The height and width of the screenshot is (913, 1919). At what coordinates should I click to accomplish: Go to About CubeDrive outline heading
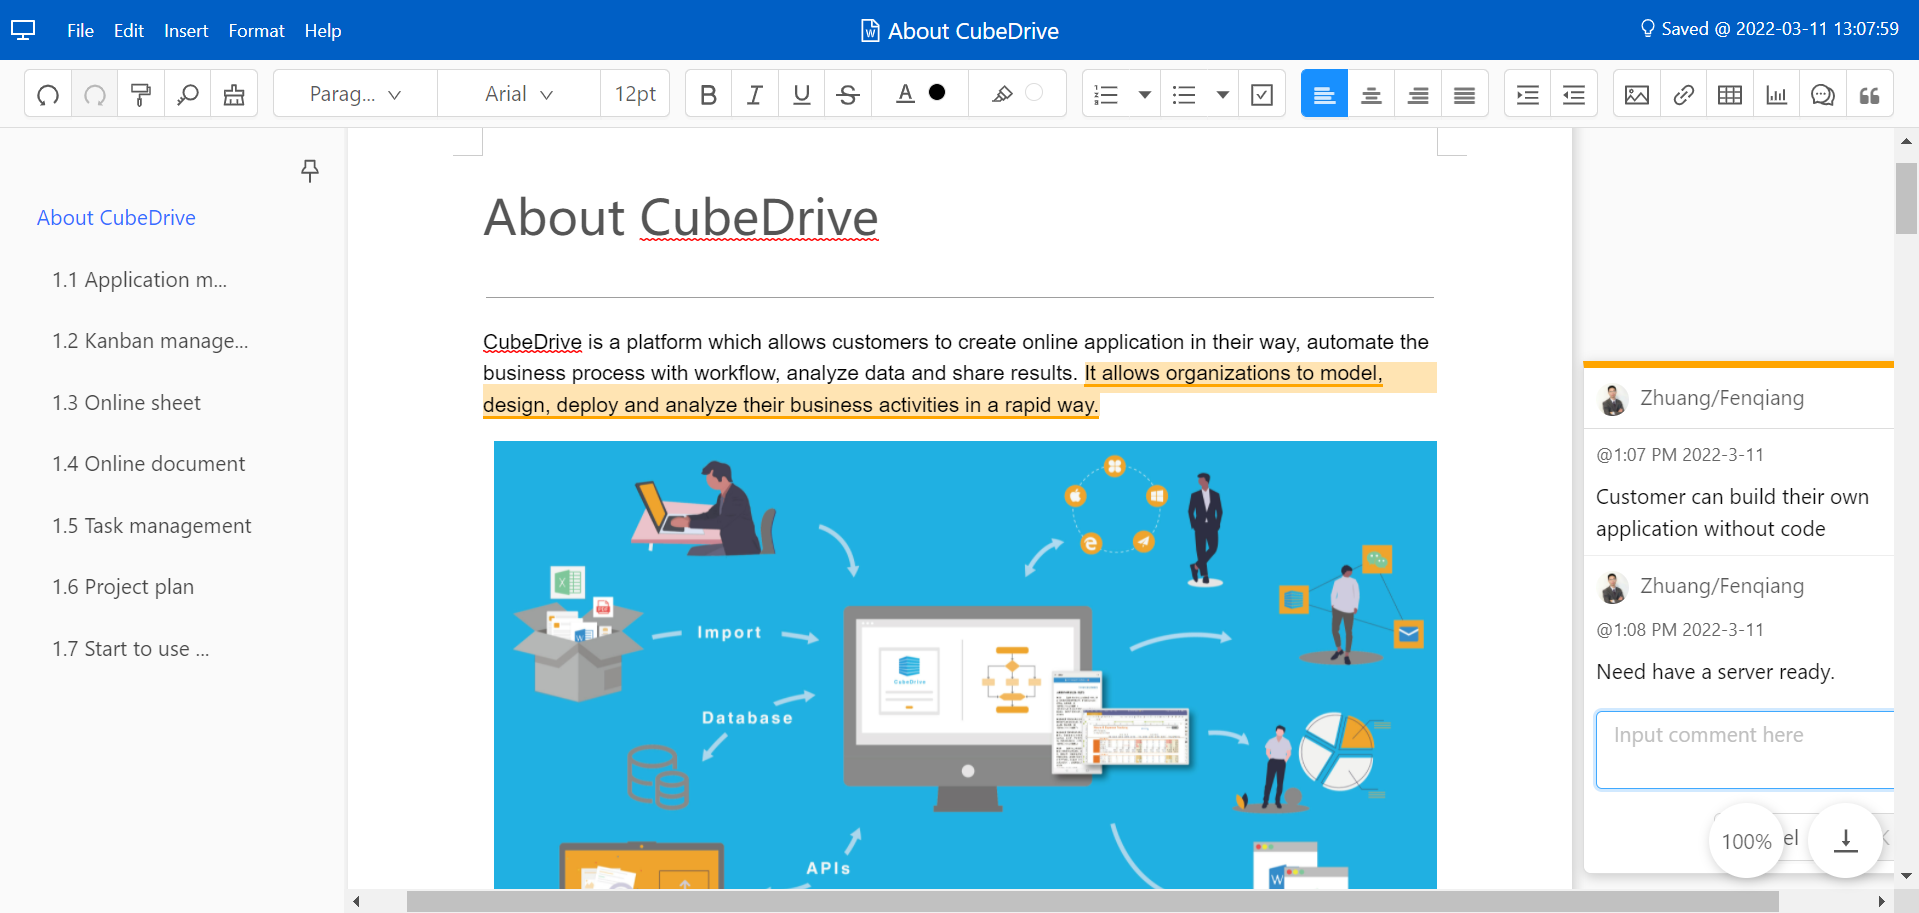[116, 218]
